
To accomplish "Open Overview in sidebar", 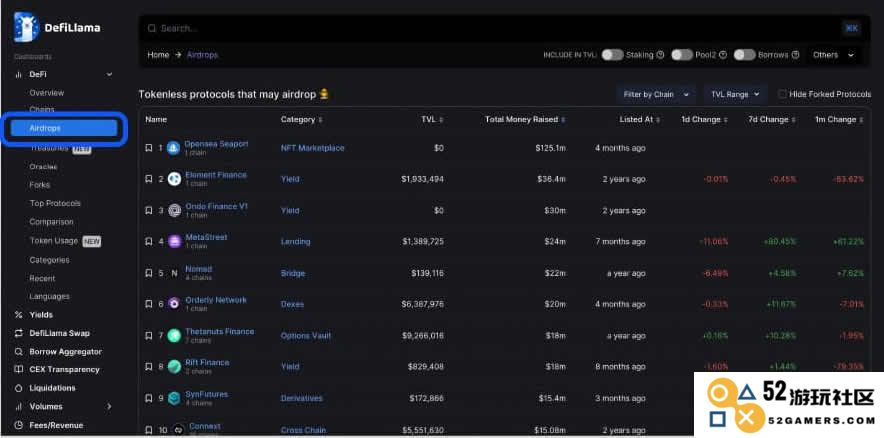I will (x=47, y=92).
